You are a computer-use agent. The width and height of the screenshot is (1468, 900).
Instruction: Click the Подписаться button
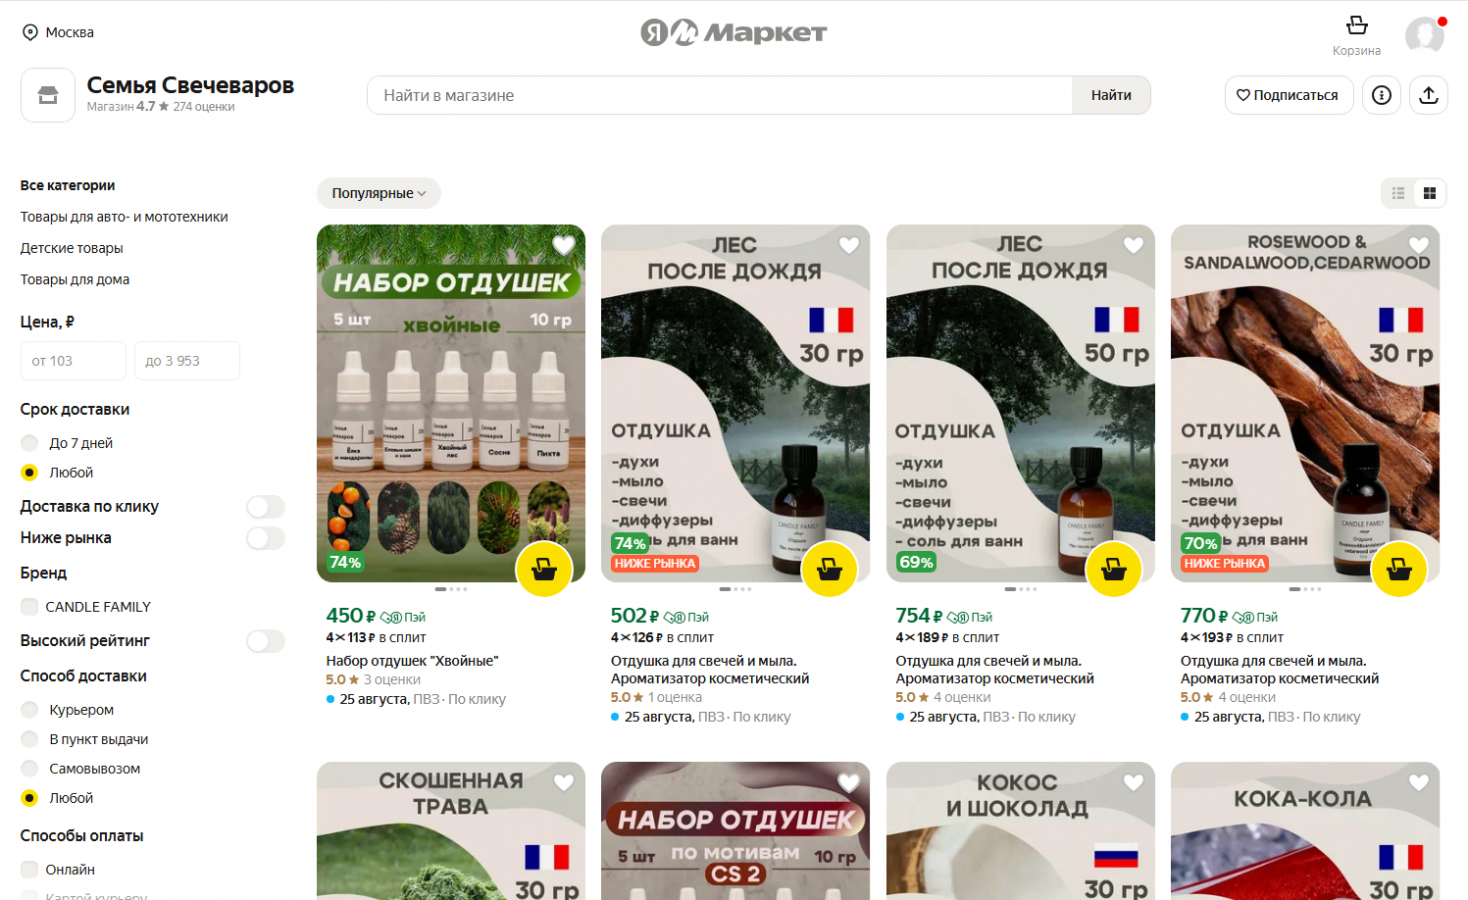pyautogui.click(x=1288, y=95)
